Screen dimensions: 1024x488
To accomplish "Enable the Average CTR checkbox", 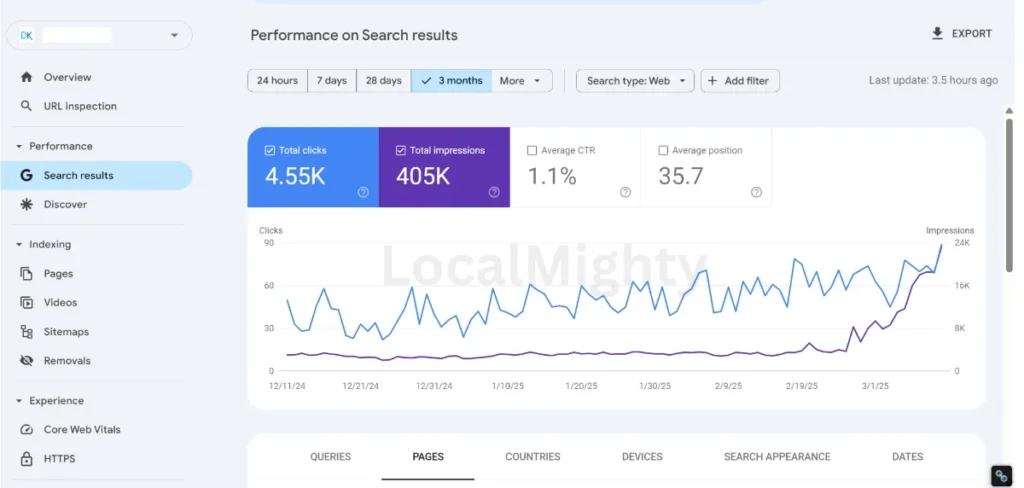I will (x=532, y=151).
